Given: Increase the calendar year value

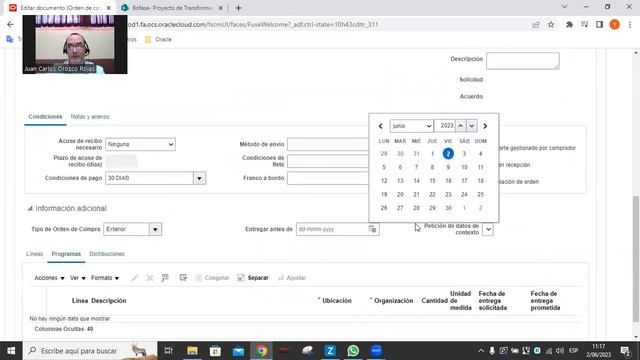Looking at the screenshot, I should pos(461,126).
